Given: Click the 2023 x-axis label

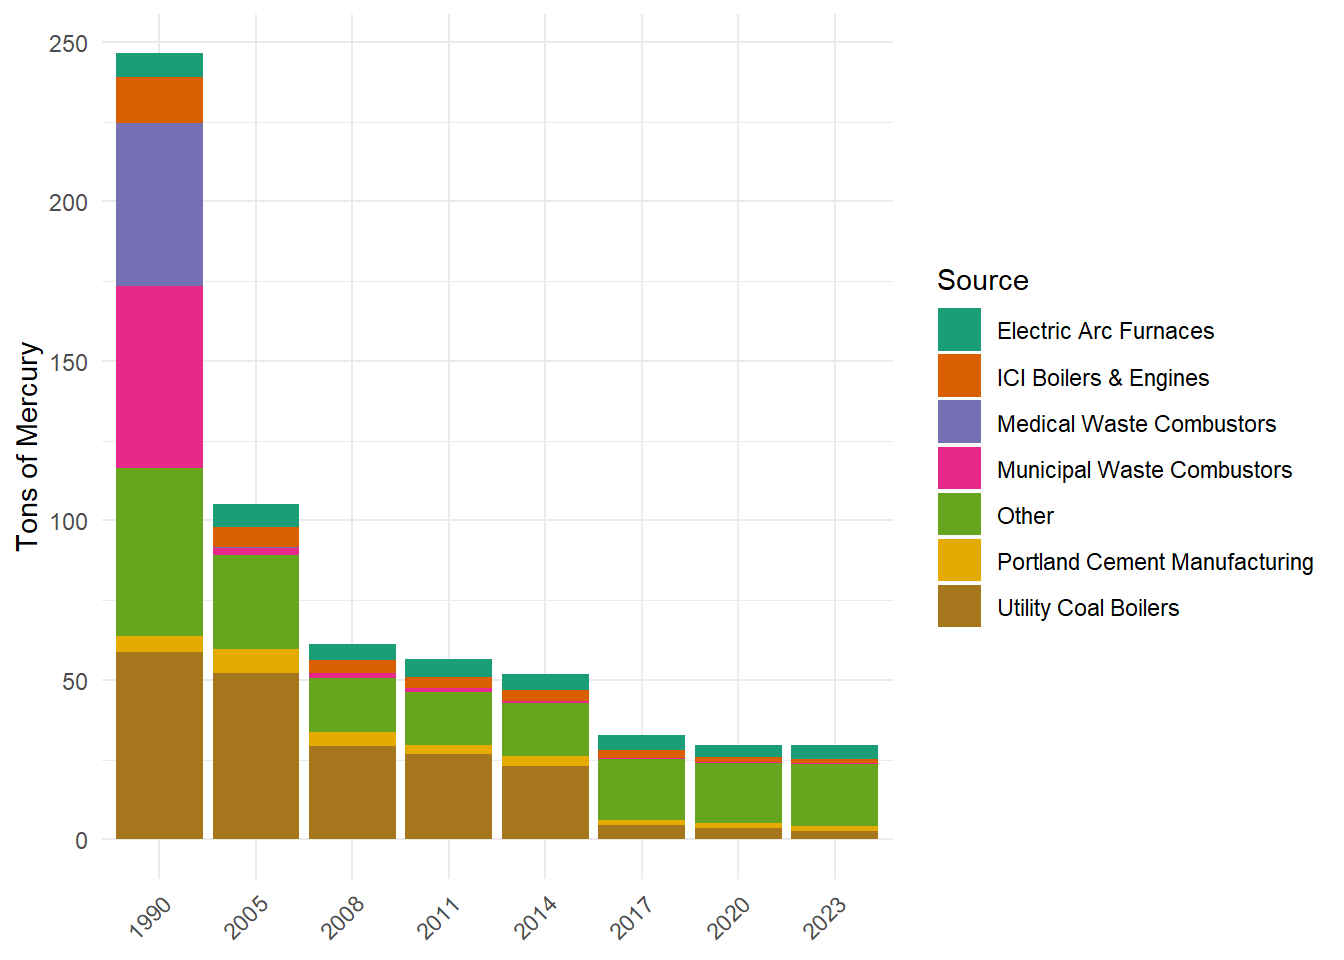Looking at the screenshot, I should tap(824, 917).
